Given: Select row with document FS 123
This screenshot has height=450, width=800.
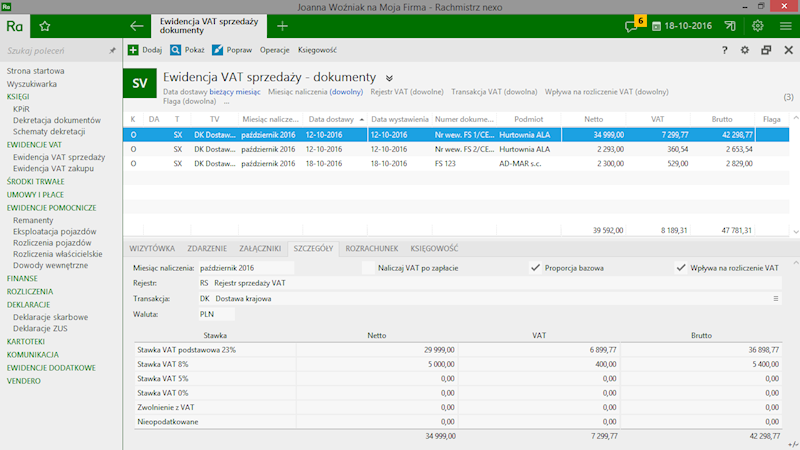Looking at the screenshot, I should (x=456, y=164).
